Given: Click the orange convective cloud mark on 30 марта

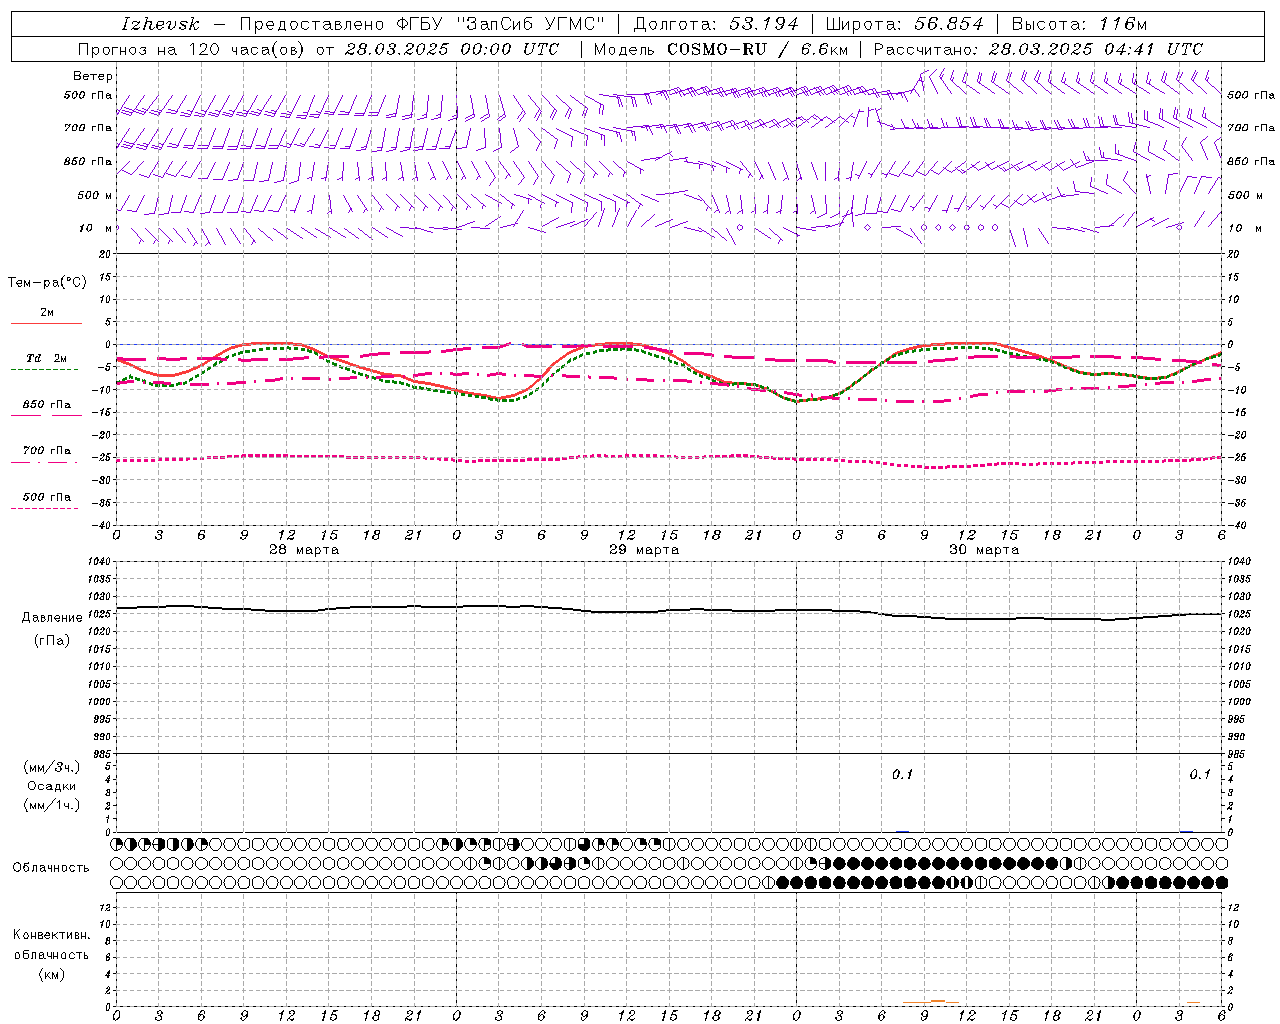Looking at the screenshot, I should pyautogui.click(x=931, y=1002).
